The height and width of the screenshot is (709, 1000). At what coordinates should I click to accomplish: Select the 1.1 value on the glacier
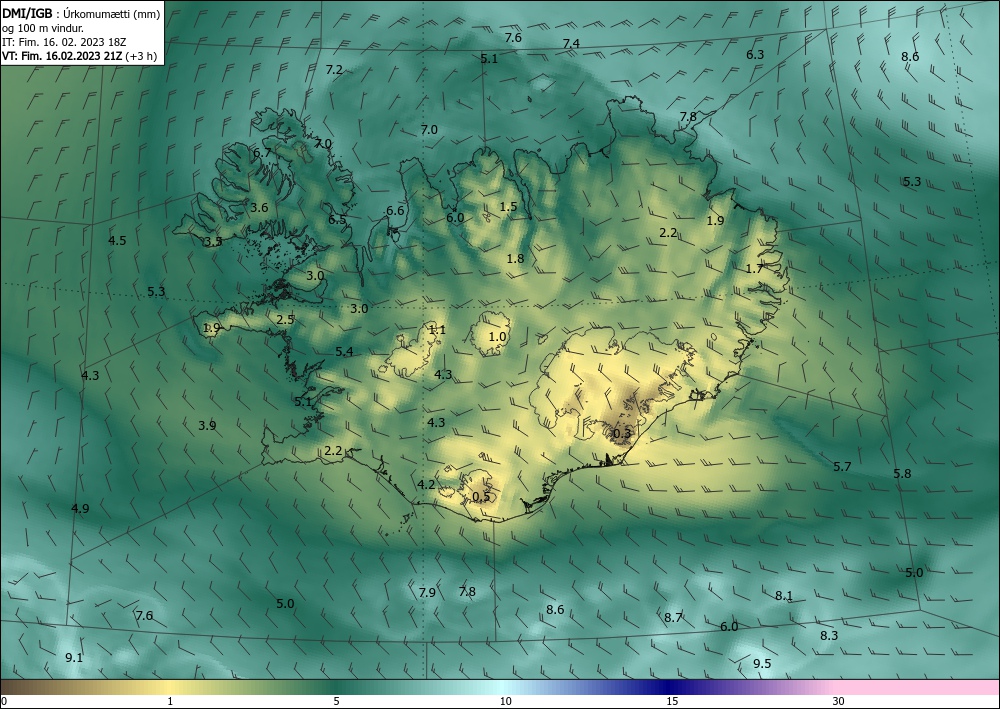point(437,330)
